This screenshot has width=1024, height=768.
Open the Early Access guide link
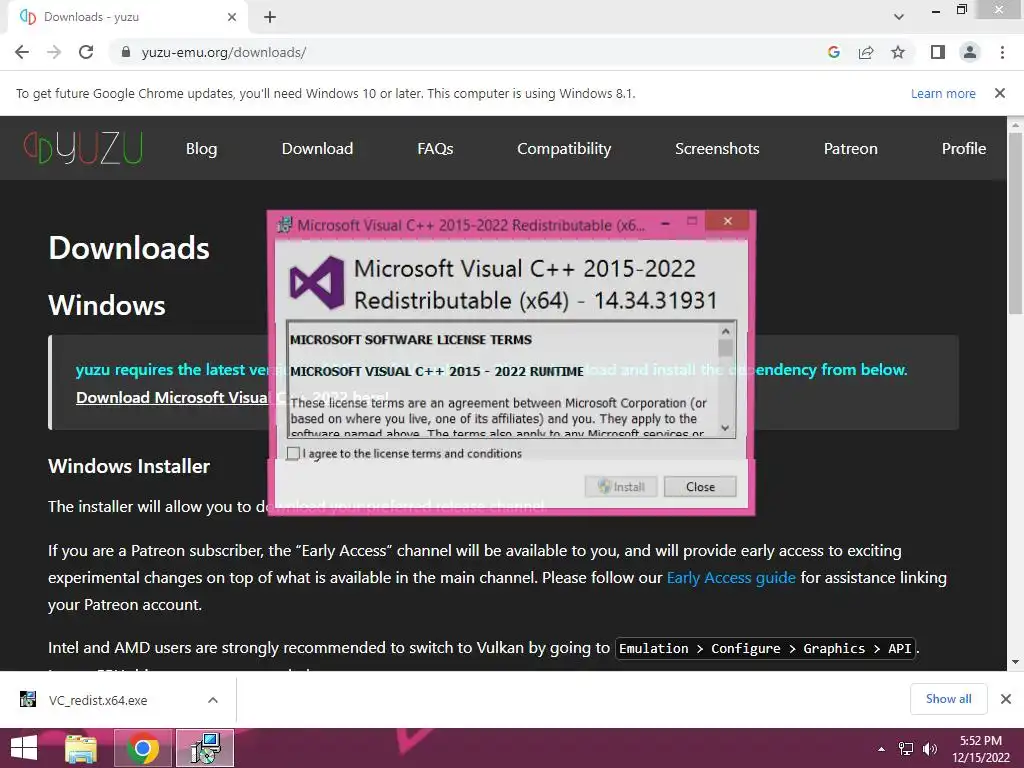tap(731, 577)
